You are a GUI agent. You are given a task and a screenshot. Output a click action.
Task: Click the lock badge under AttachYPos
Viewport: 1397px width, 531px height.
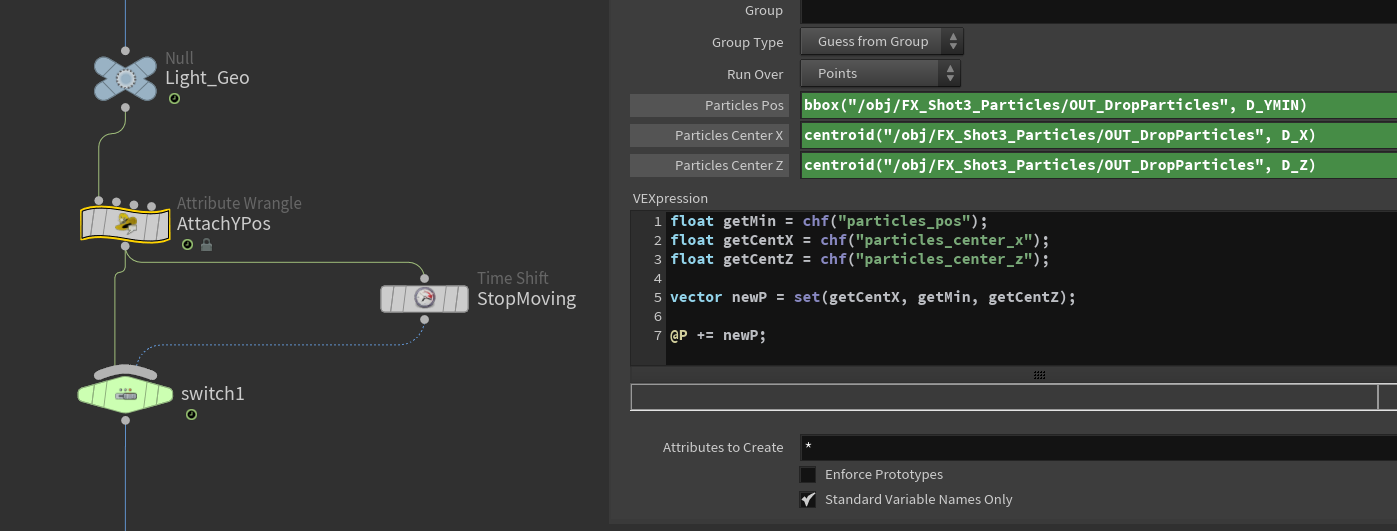(x=206, y=245)
